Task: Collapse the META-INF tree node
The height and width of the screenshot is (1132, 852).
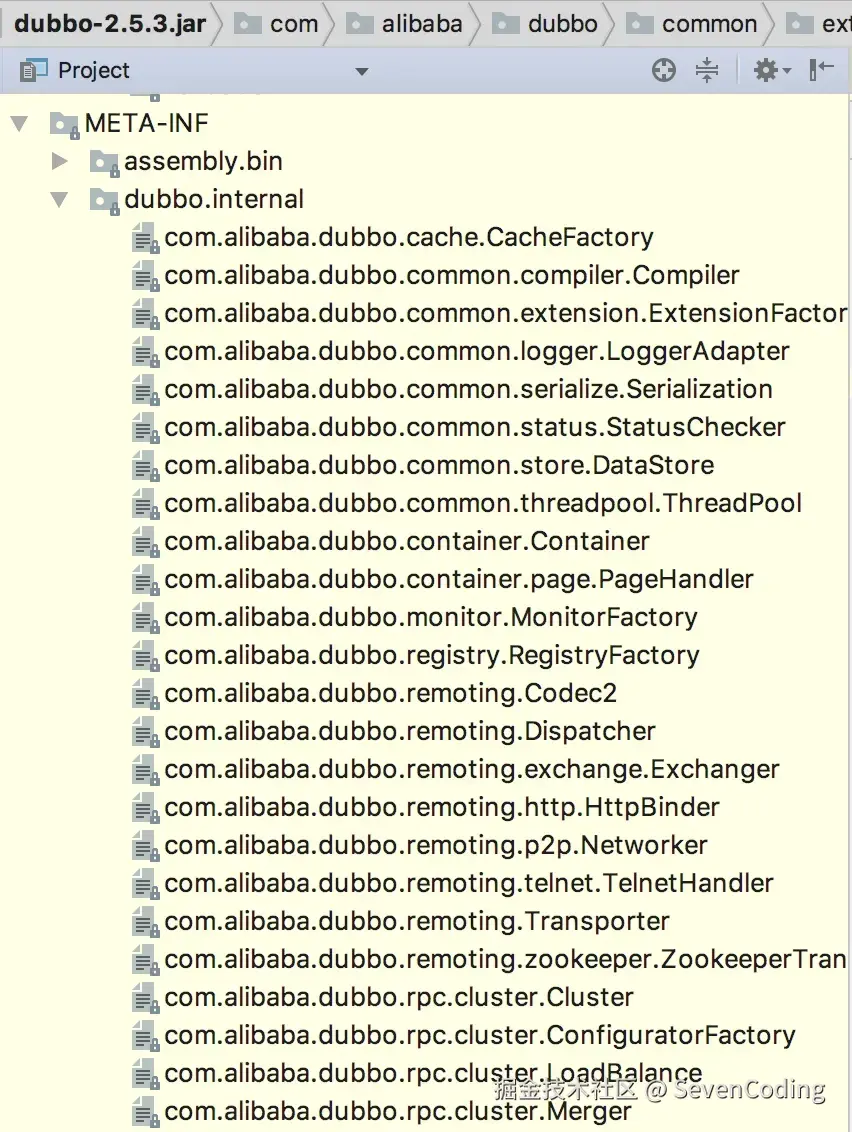Action: pyautogui.click(x=19, y=124)
